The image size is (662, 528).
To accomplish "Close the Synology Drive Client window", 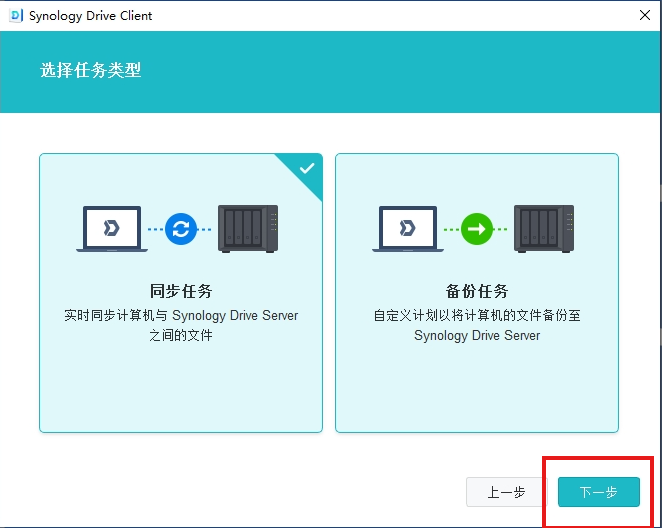I will pyautogui.click(x=644, y=16).
